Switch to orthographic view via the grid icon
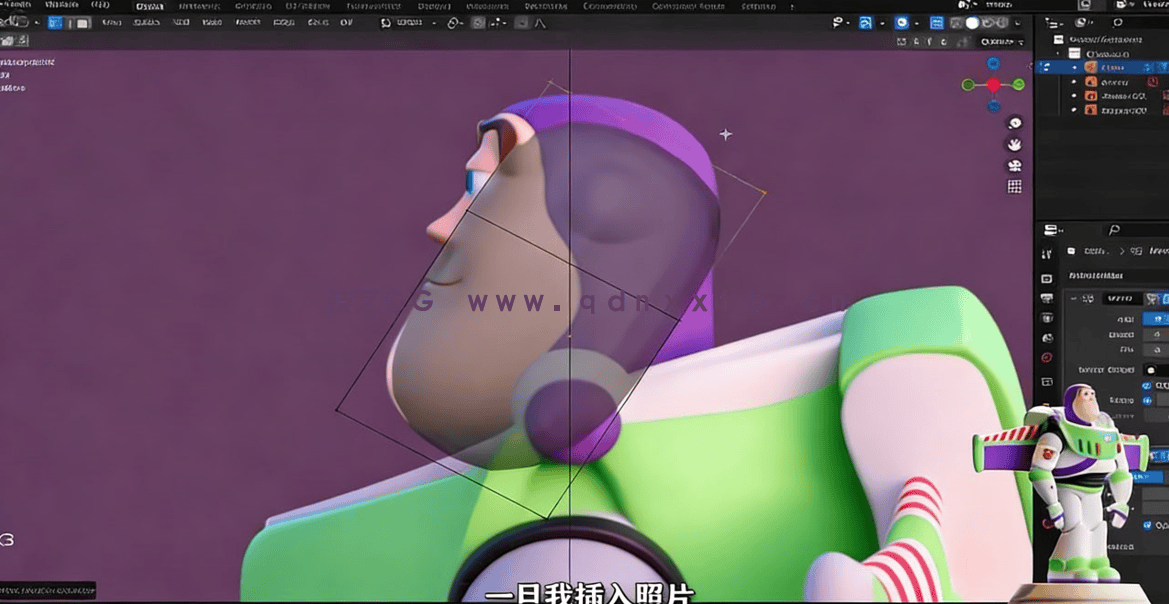1169x604 pixels. (1014, 186)
